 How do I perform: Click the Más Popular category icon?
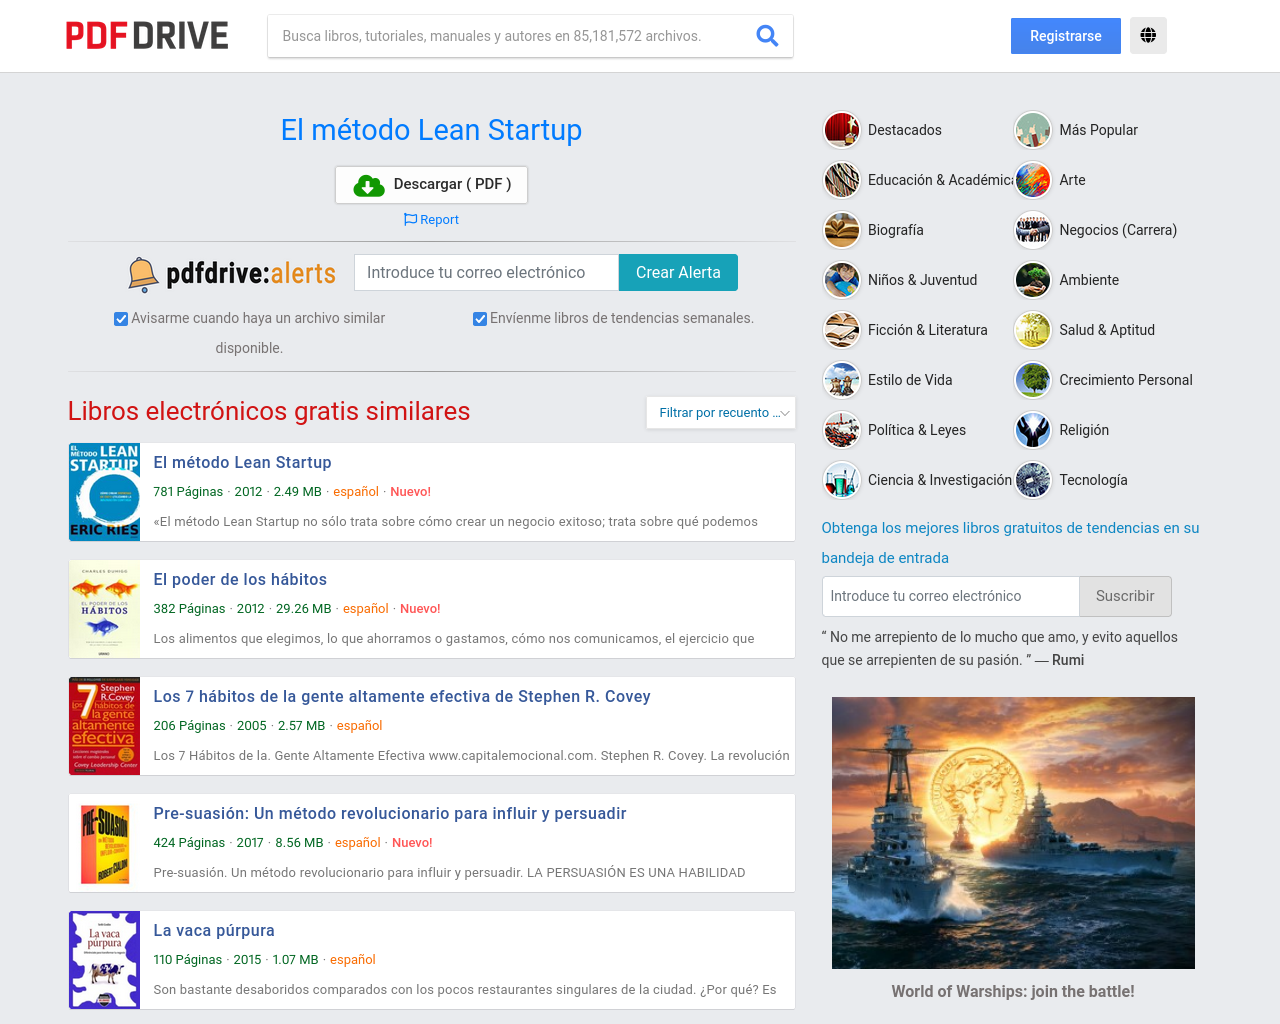pyautogui.click(x=1033, y=130)
